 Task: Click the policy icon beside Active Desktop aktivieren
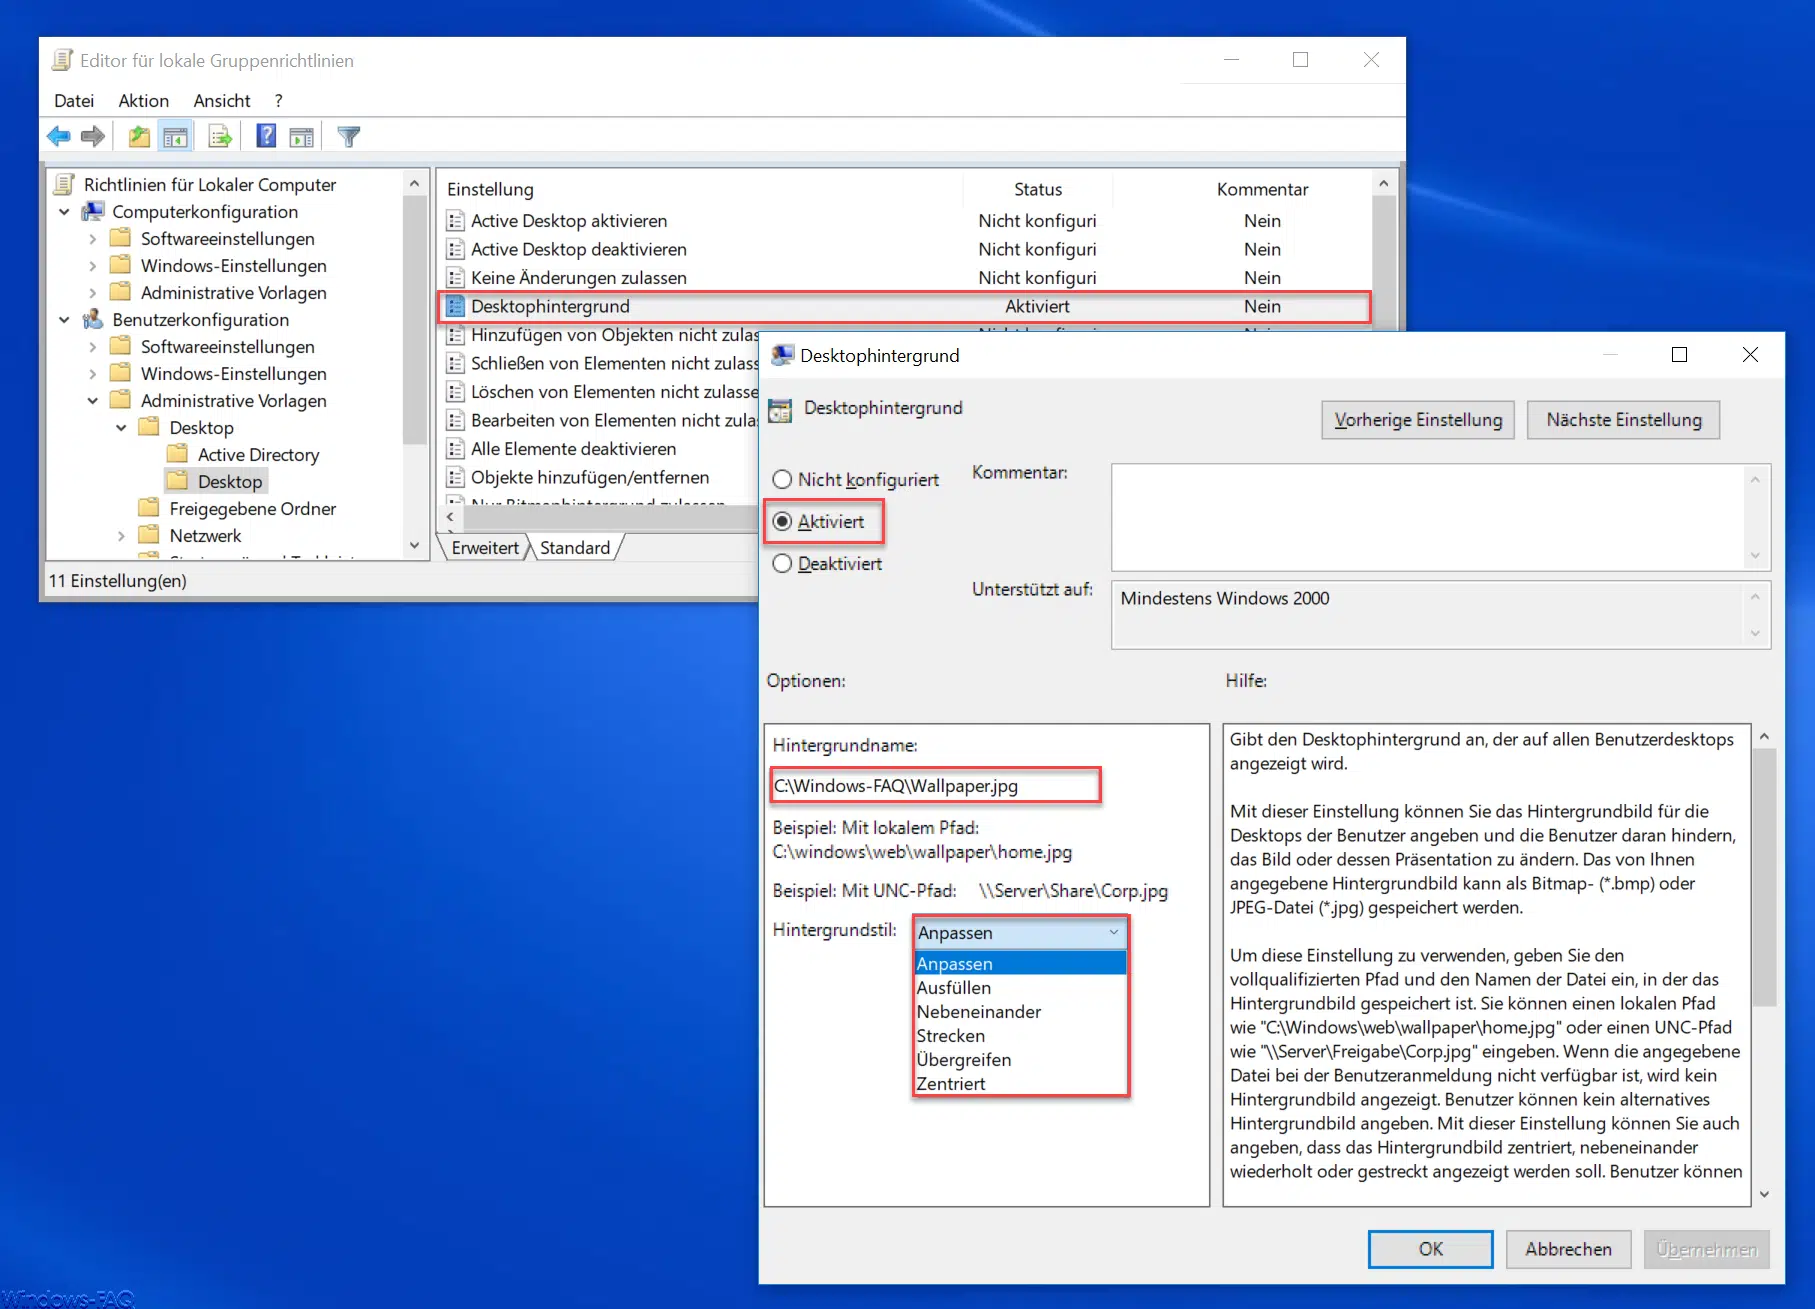click(x=455, y=220)
